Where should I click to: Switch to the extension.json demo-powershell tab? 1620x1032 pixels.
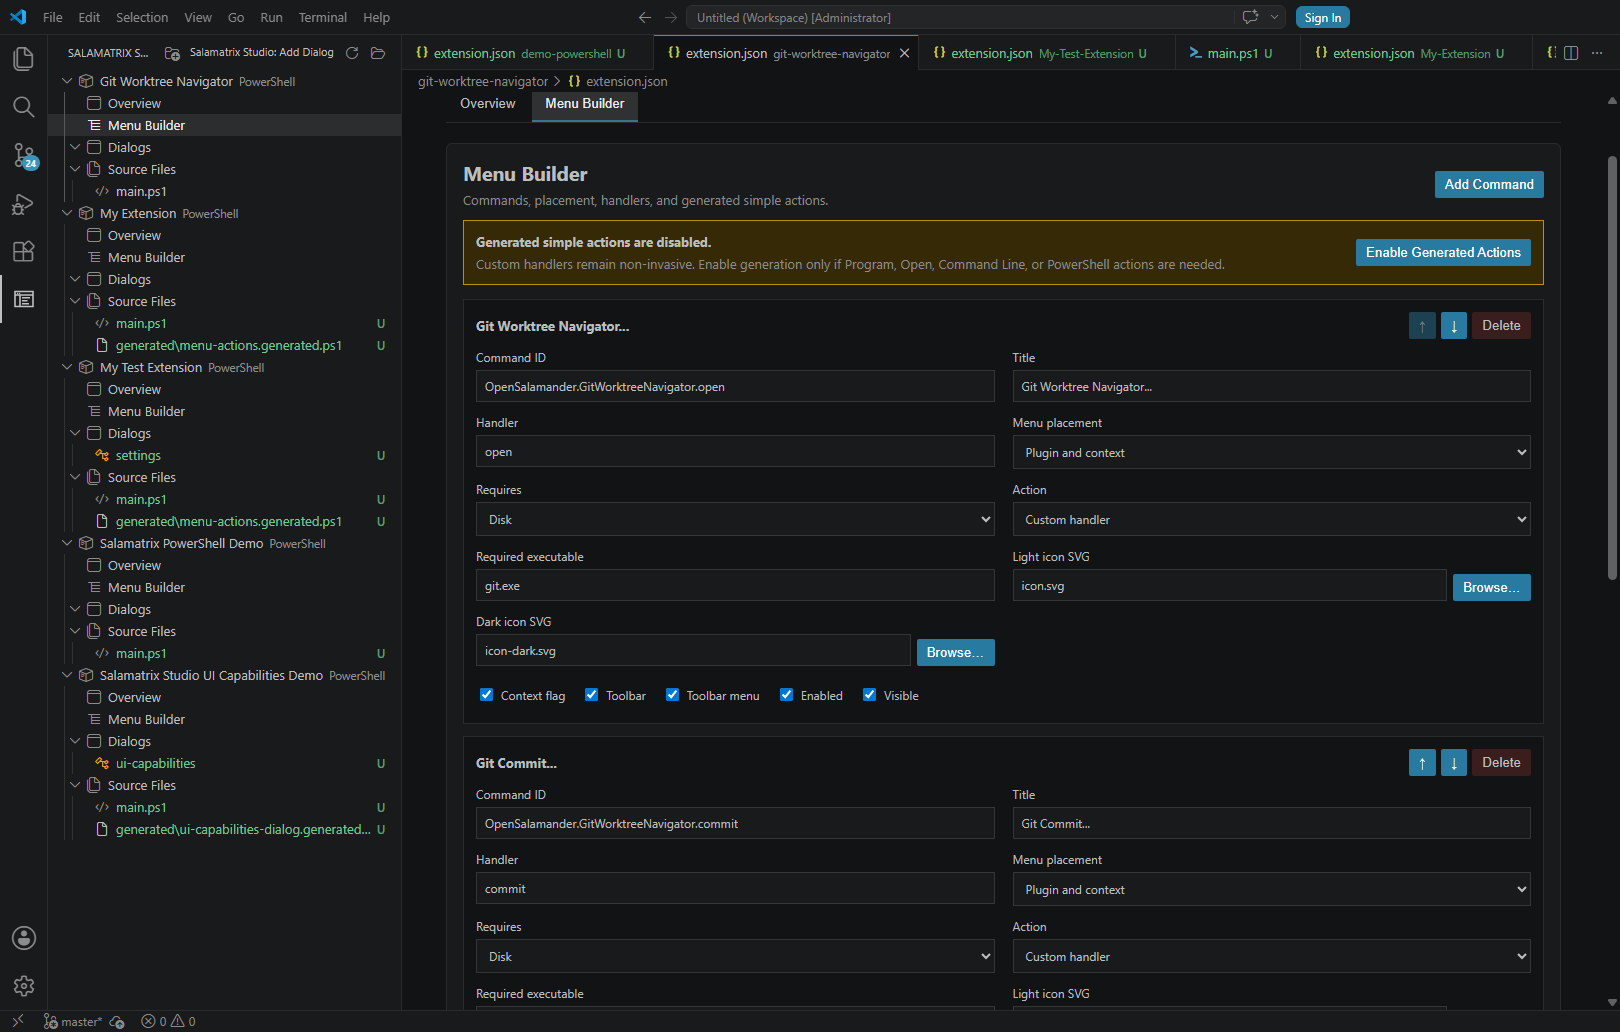point(527,53)
